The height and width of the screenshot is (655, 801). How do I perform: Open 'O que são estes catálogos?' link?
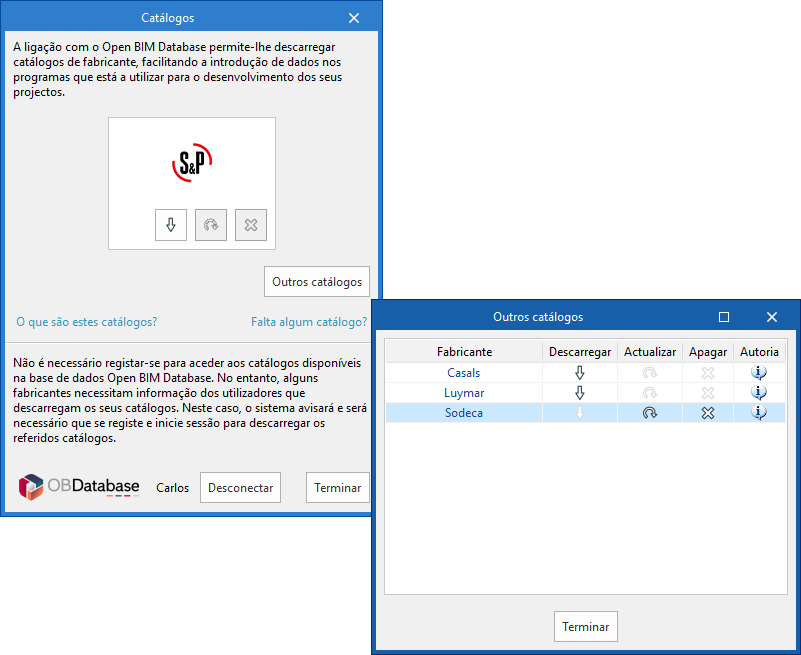coord(87,322)
